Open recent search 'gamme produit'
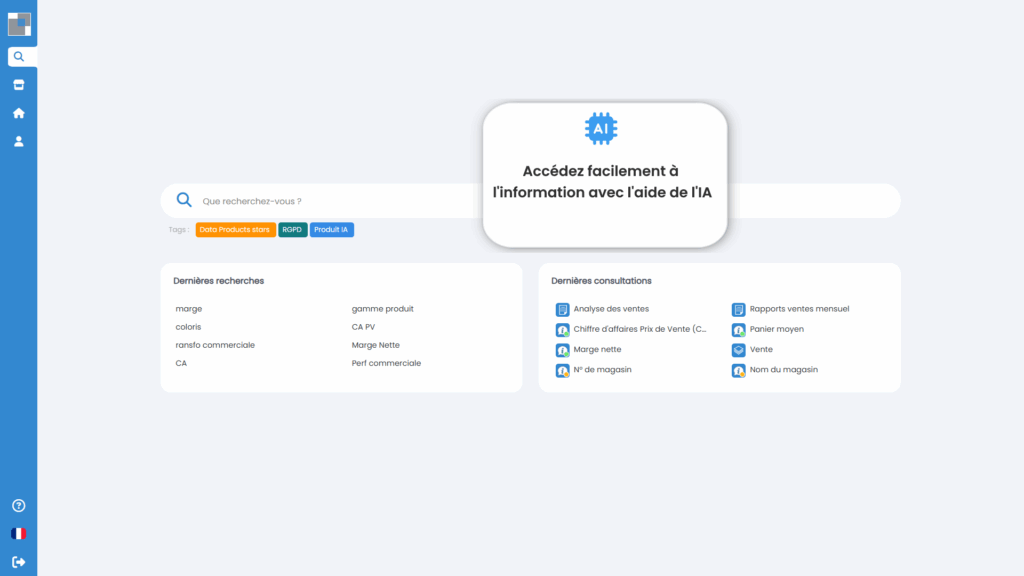Image resolution: width=1024 pixels, height=576 pixels. (x=382, y=309)
